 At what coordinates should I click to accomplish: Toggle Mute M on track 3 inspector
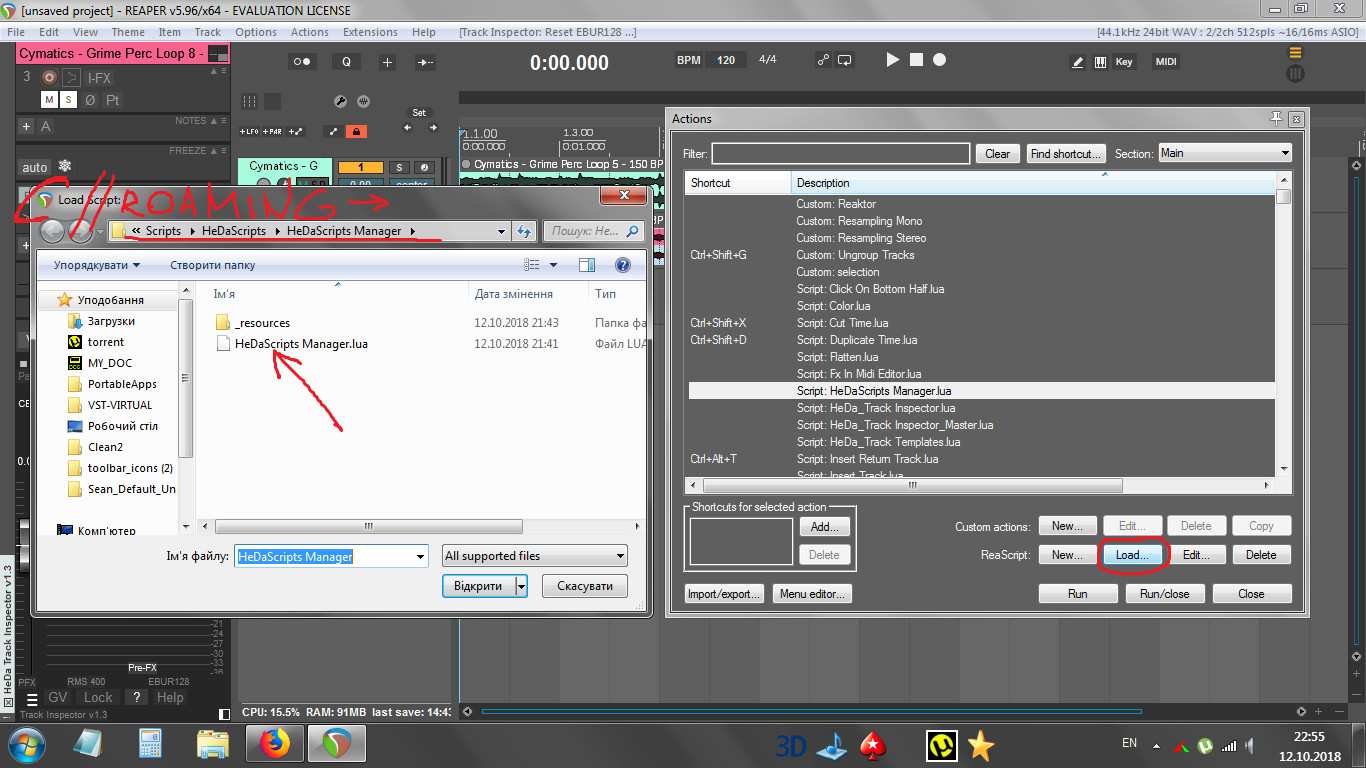pos(49,100)
